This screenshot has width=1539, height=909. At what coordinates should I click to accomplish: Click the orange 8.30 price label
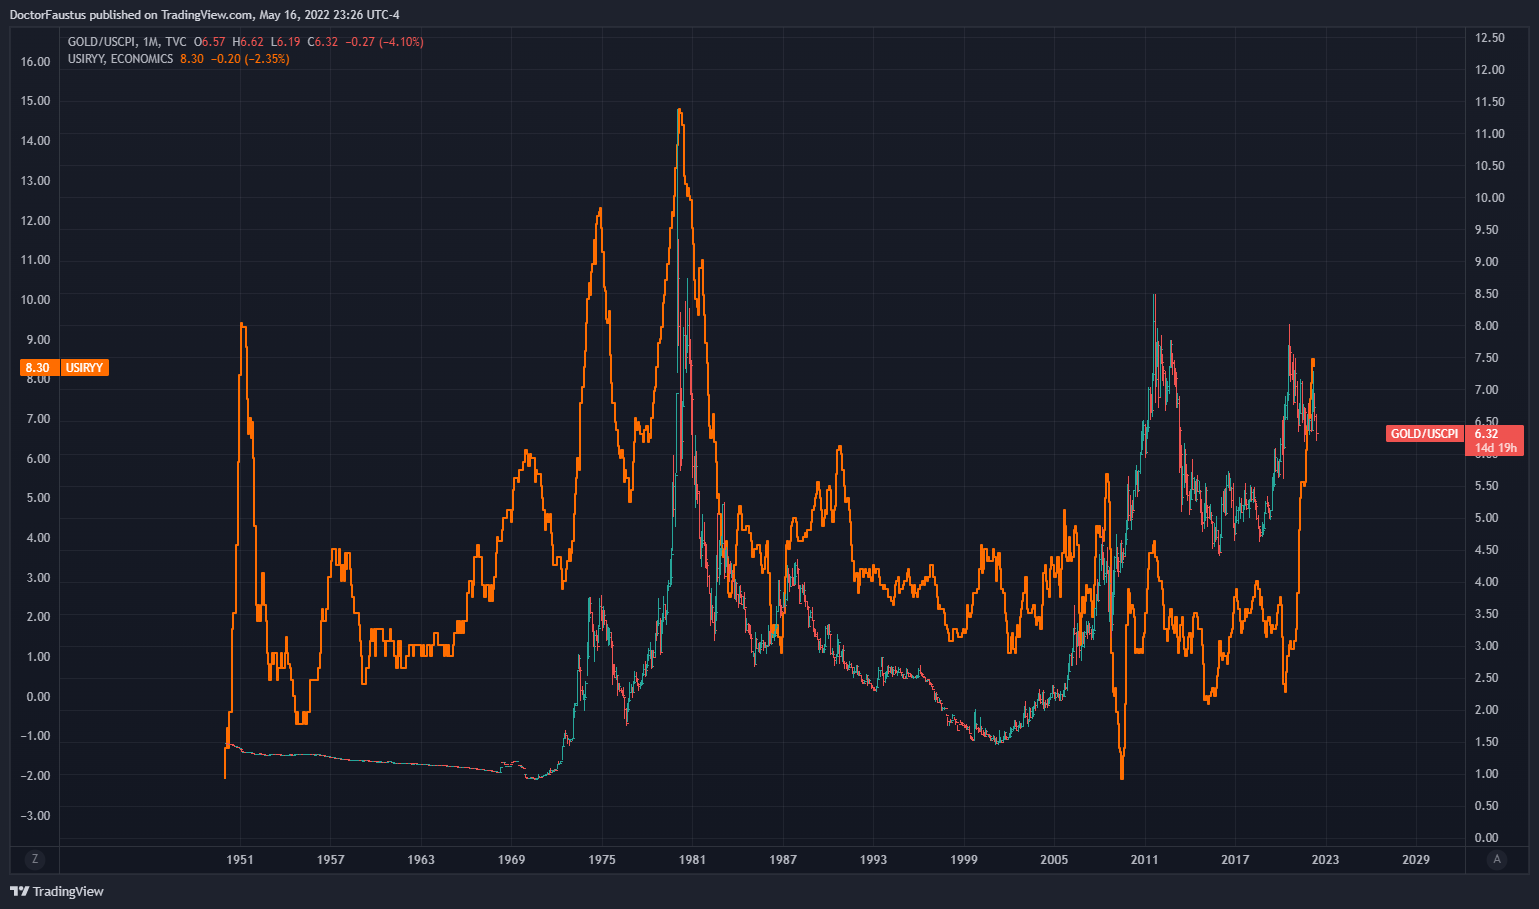coord(38,368)
